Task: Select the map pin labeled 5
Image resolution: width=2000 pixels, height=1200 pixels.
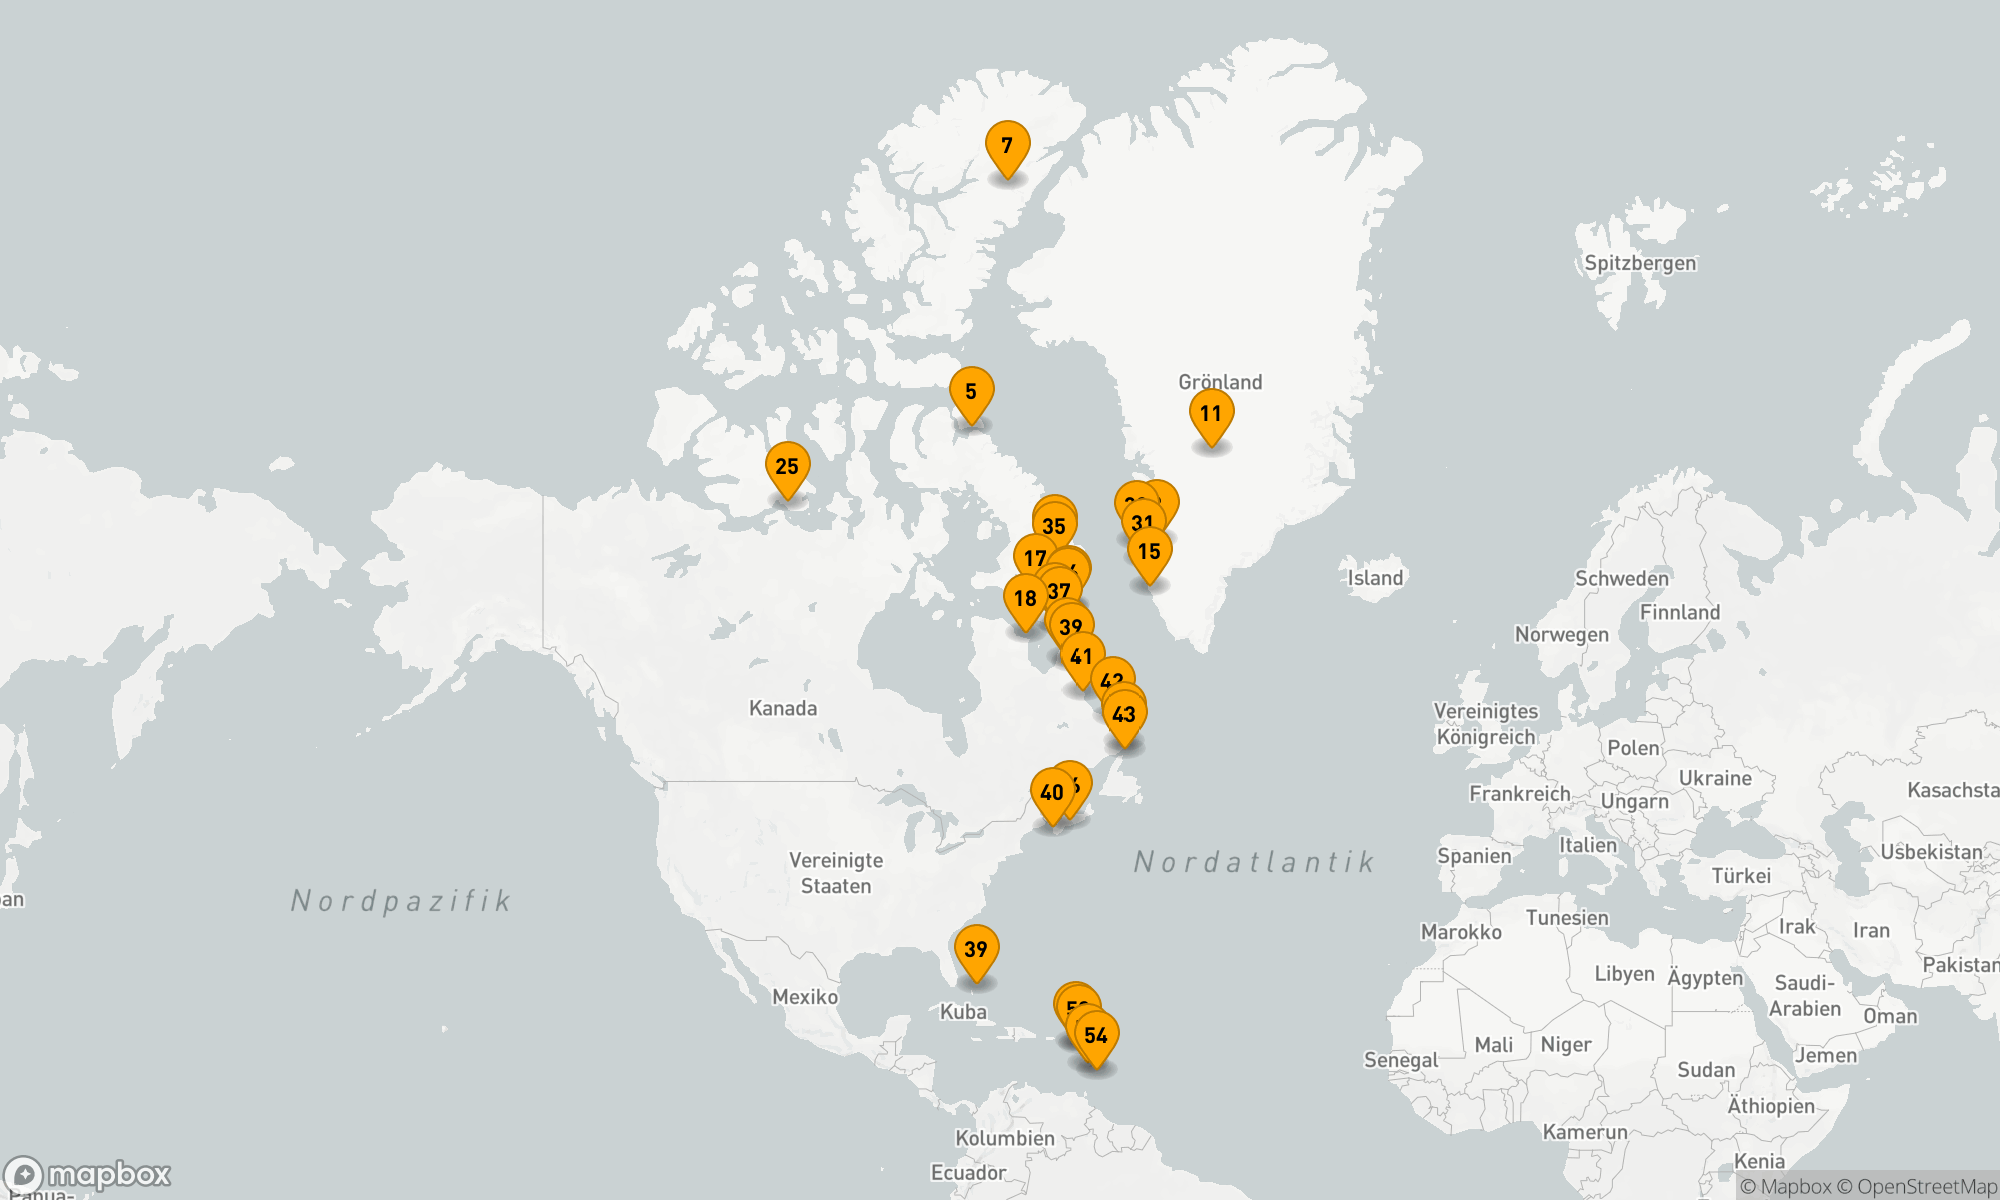Action: (x=971, y=392)
